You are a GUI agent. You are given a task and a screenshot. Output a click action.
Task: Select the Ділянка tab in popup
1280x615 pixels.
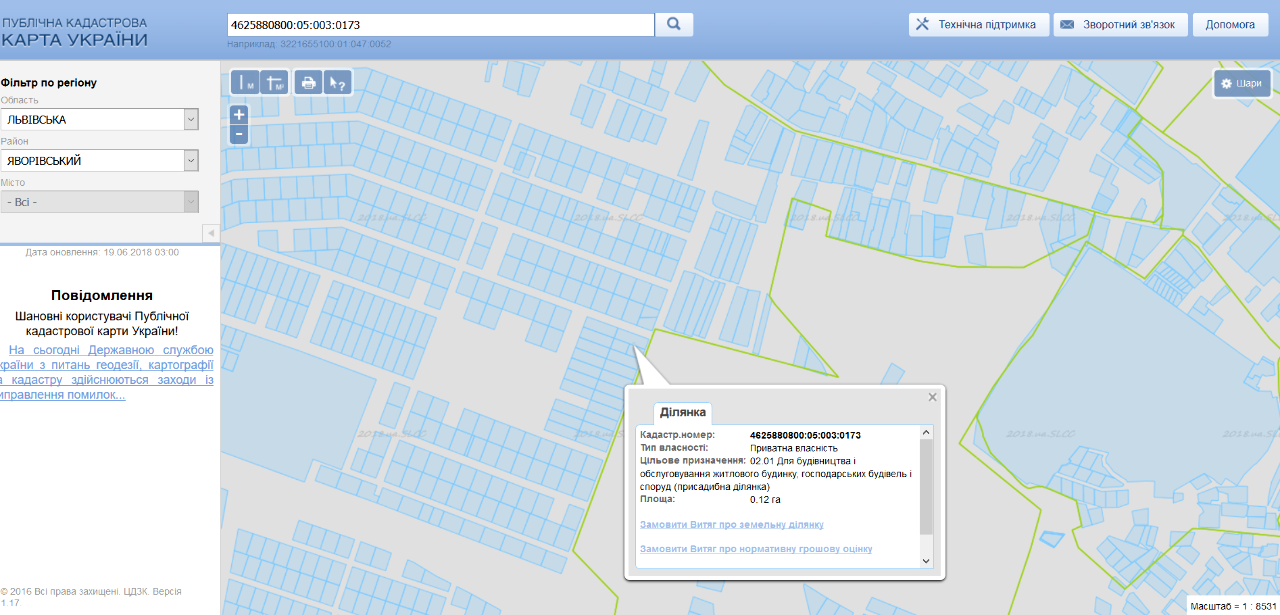[x=683, y=412]
